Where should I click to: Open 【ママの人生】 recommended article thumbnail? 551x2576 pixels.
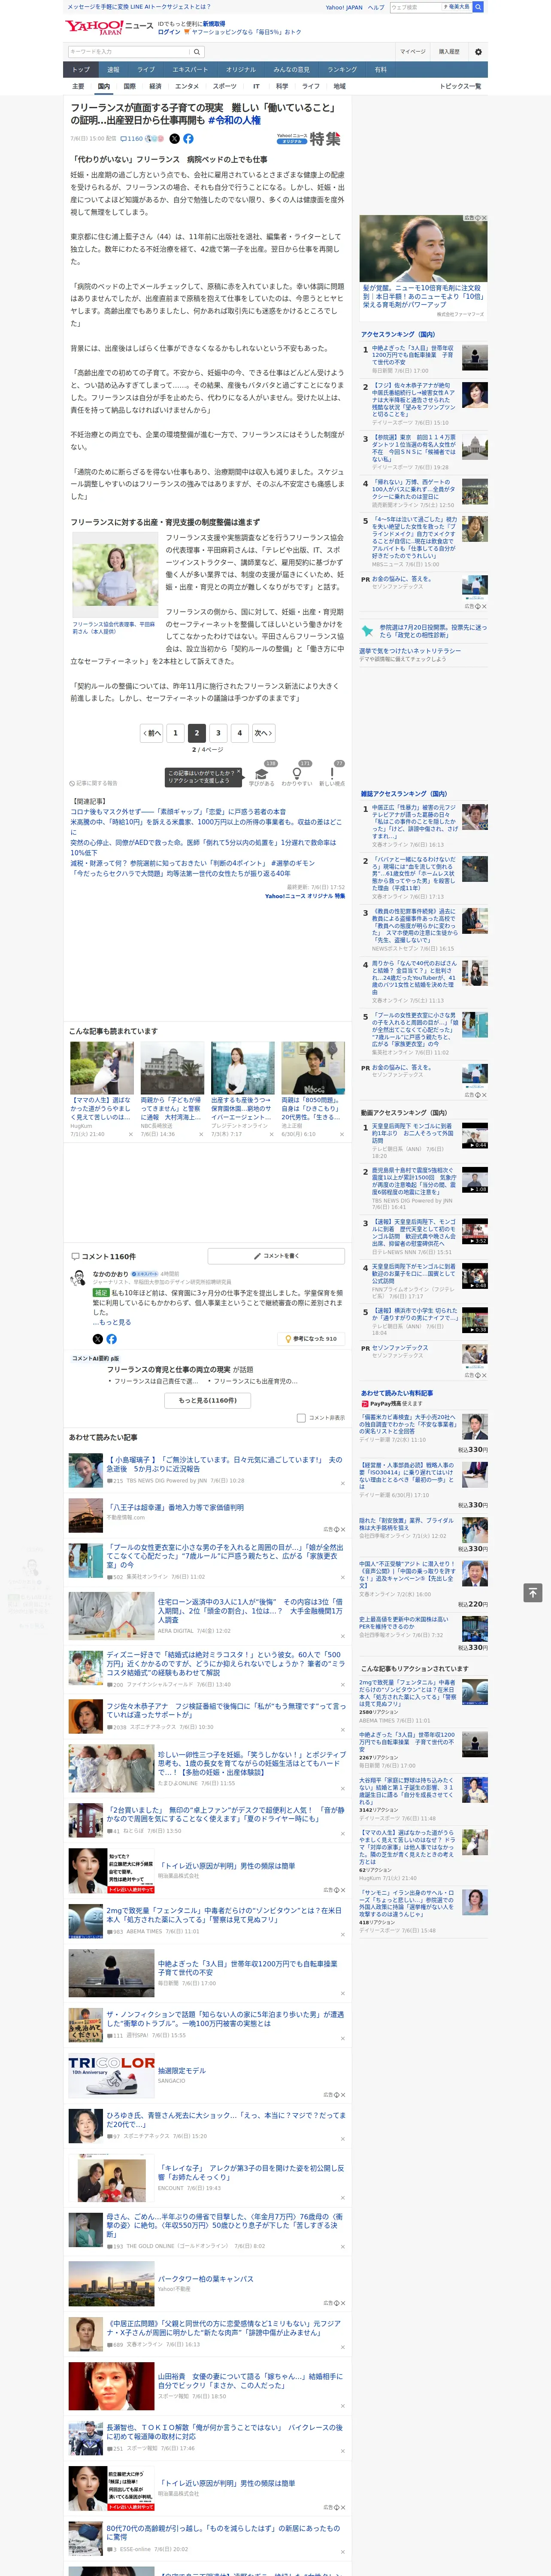(x=102, y=1068)
